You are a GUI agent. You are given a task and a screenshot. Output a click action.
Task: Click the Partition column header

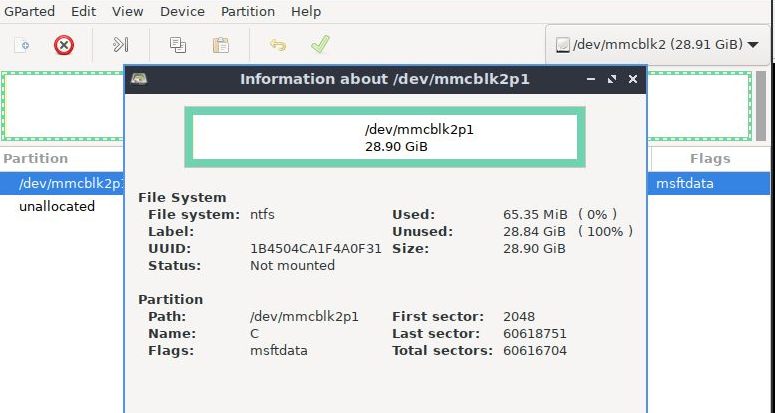click(36, 158)
